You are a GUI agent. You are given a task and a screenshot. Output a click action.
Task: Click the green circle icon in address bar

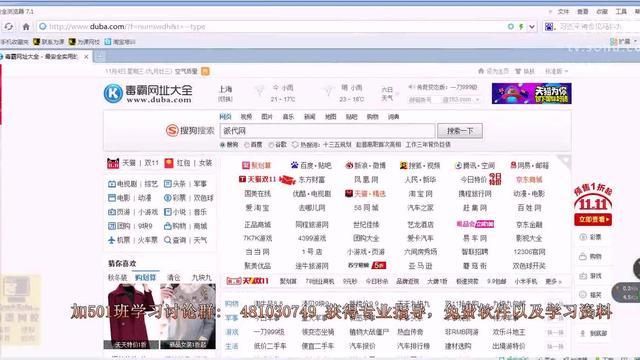(511, 27)
